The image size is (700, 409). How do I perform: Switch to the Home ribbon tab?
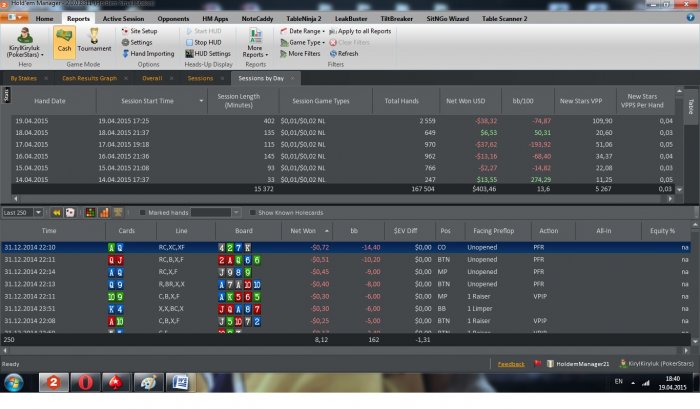click(44, 18)
